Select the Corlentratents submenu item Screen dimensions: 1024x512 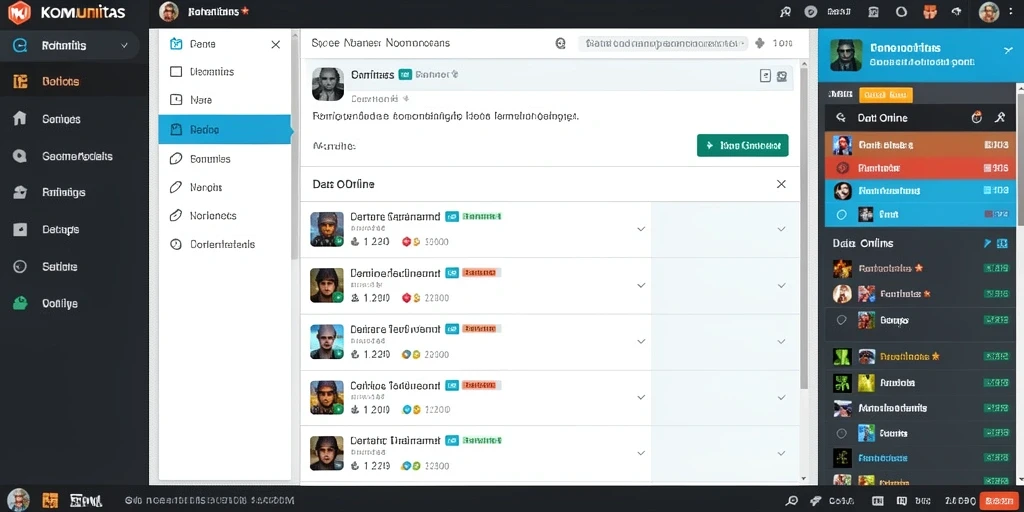(x=226, y=244)
